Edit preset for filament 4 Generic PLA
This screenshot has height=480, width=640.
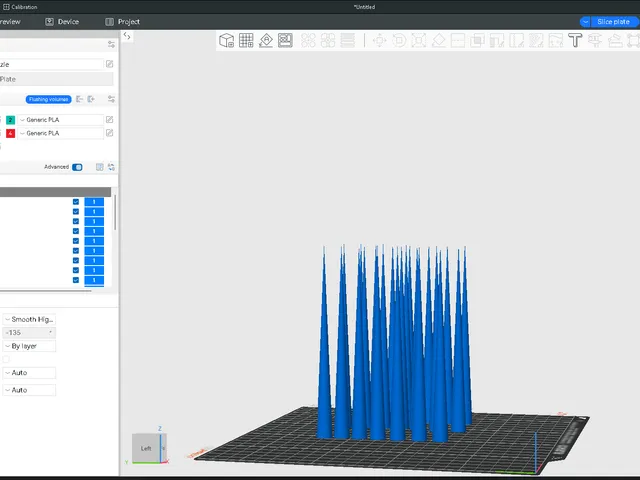[x=109, y=133]
